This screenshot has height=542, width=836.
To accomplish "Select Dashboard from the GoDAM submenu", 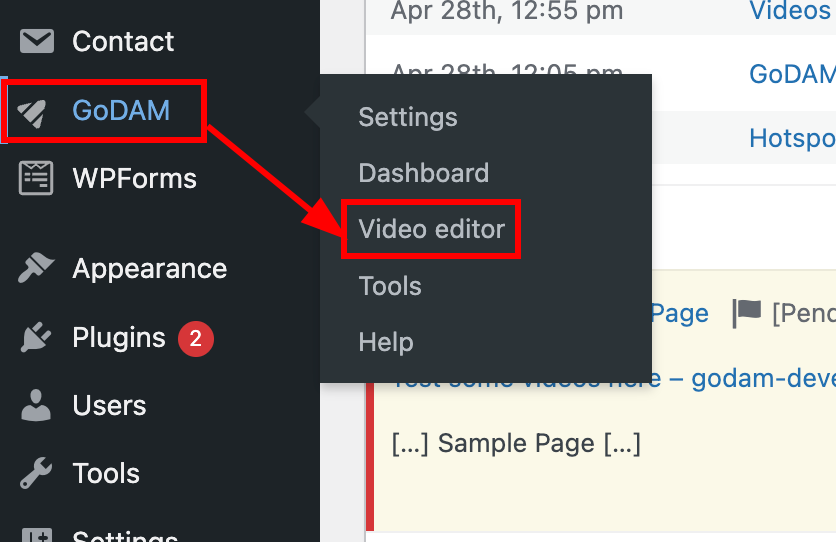I will point(424,173).
